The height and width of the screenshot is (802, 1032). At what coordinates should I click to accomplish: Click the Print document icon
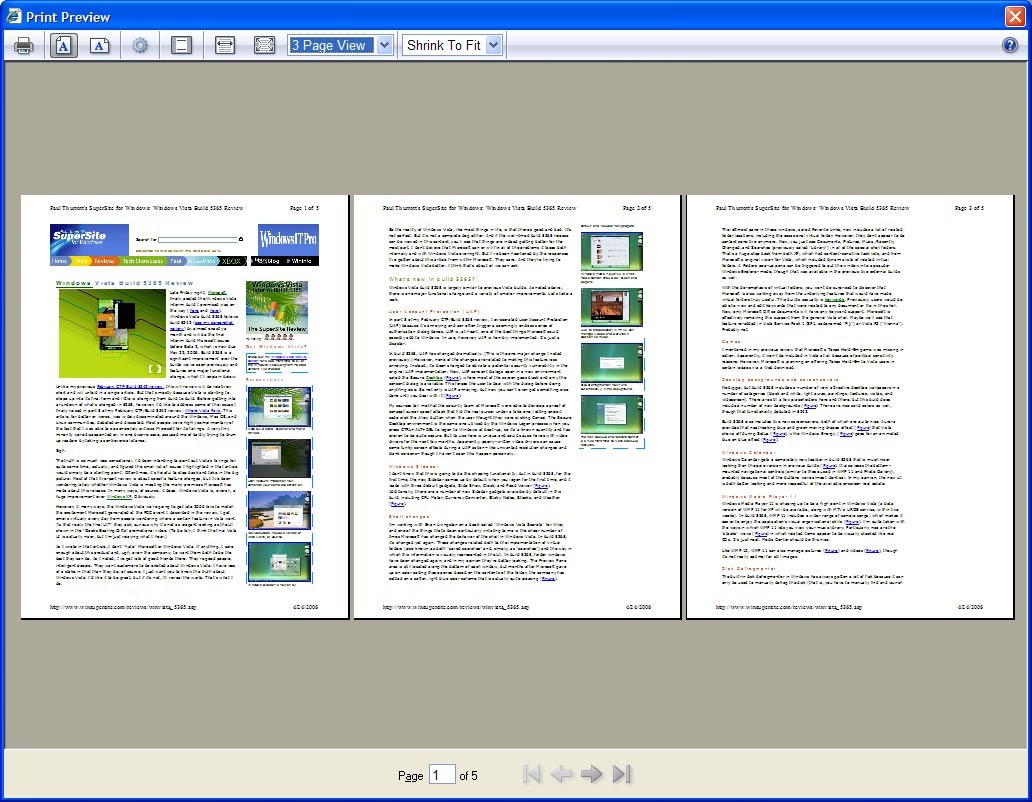click(24, 45)
